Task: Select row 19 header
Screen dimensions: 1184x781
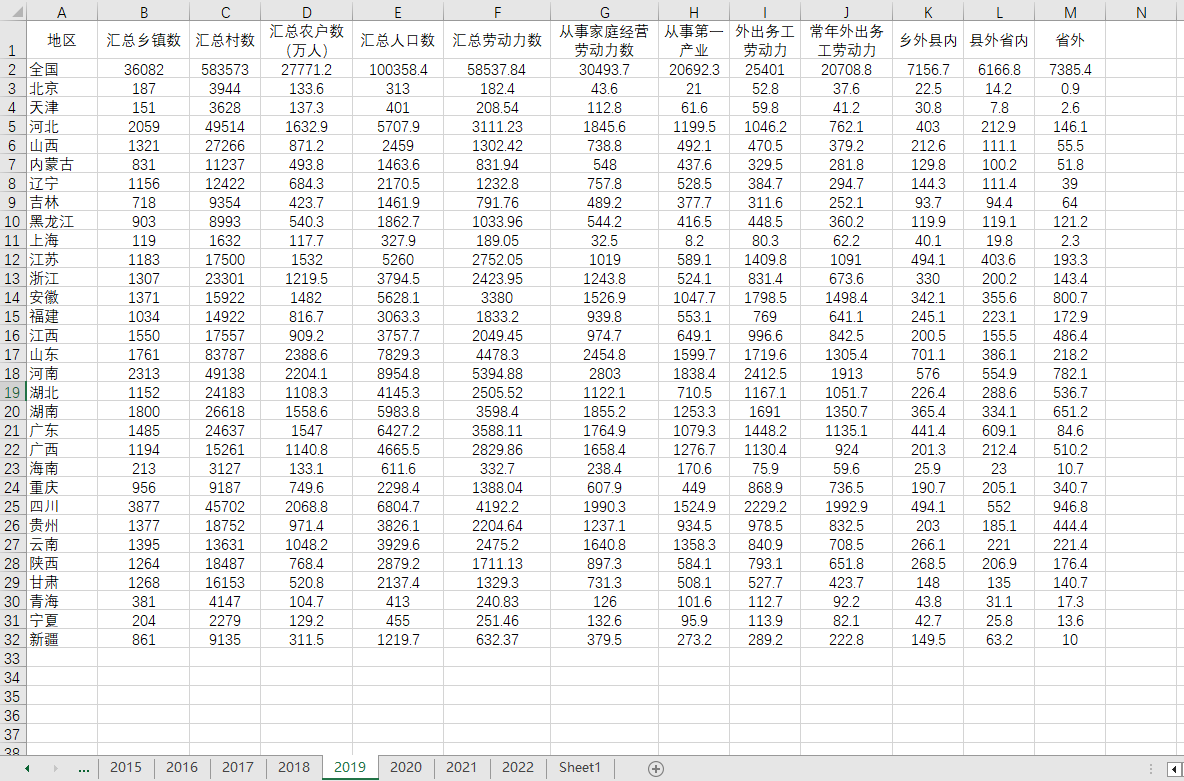Action: tap(13, 392)
